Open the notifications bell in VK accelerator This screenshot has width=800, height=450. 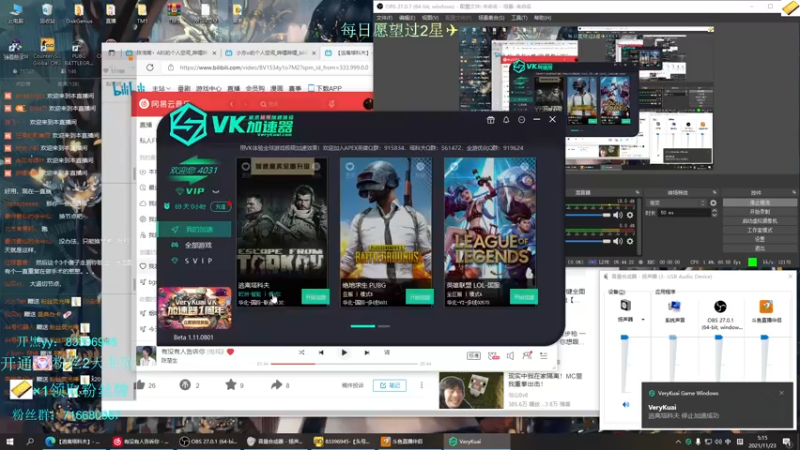click(x=506, y=120)
